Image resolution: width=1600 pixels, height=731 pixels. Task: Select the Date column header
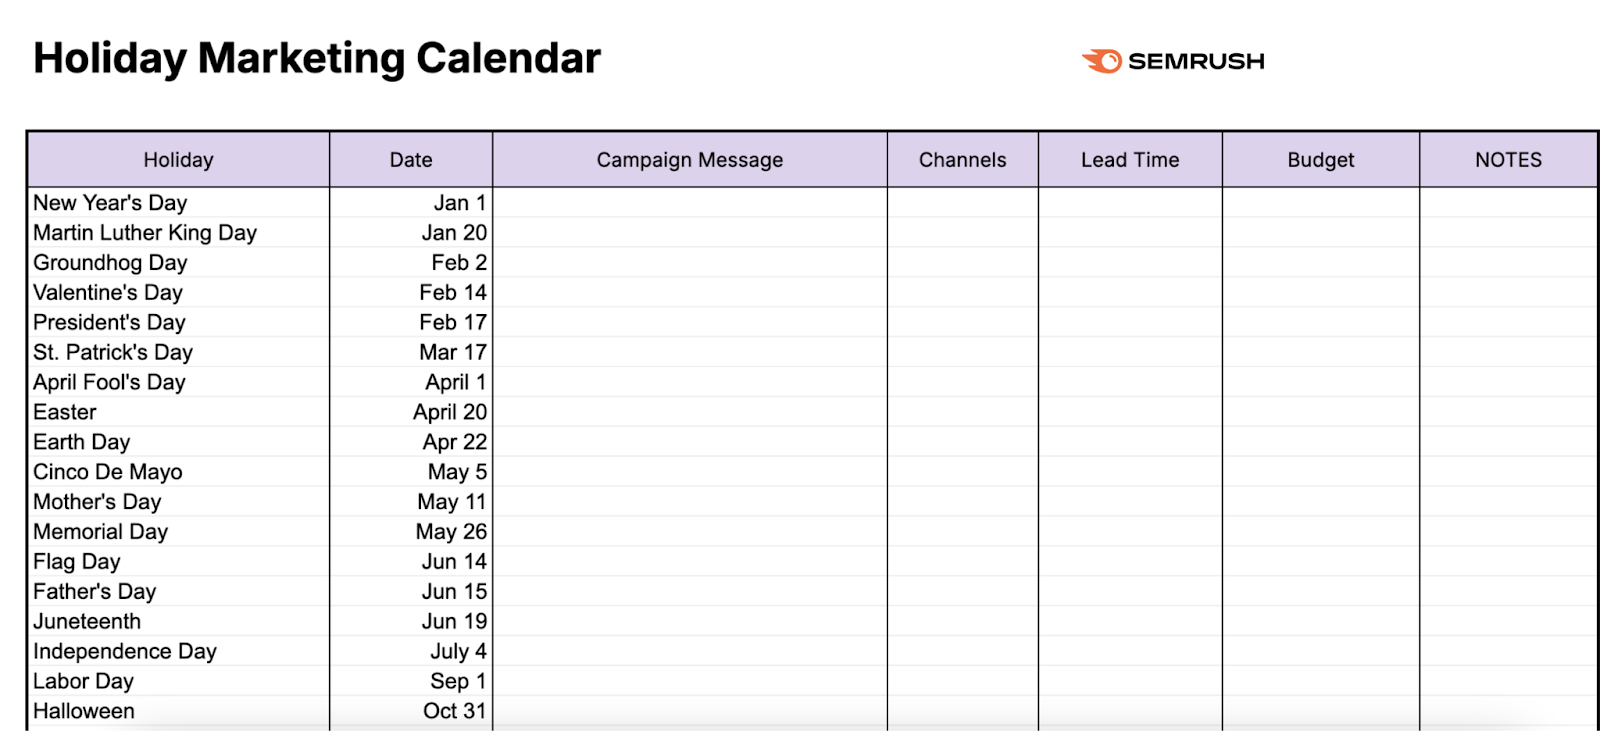(411, 160)
